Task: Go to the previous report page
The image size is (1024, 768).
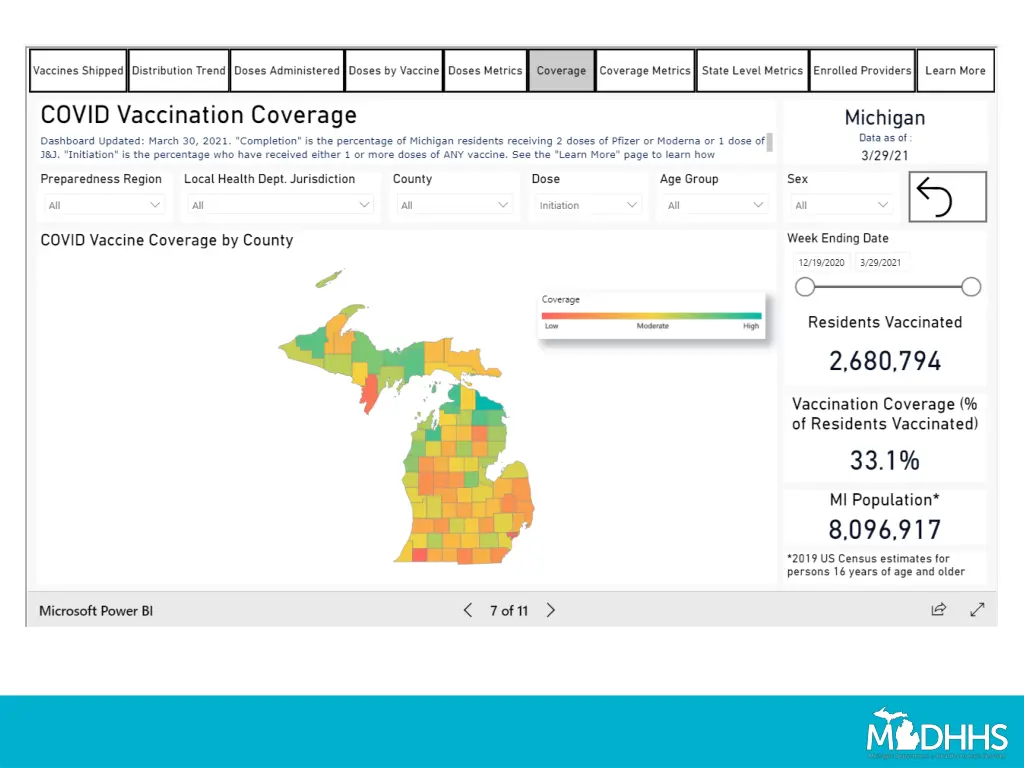Action: pyautogui.click(x=467, y=610)
